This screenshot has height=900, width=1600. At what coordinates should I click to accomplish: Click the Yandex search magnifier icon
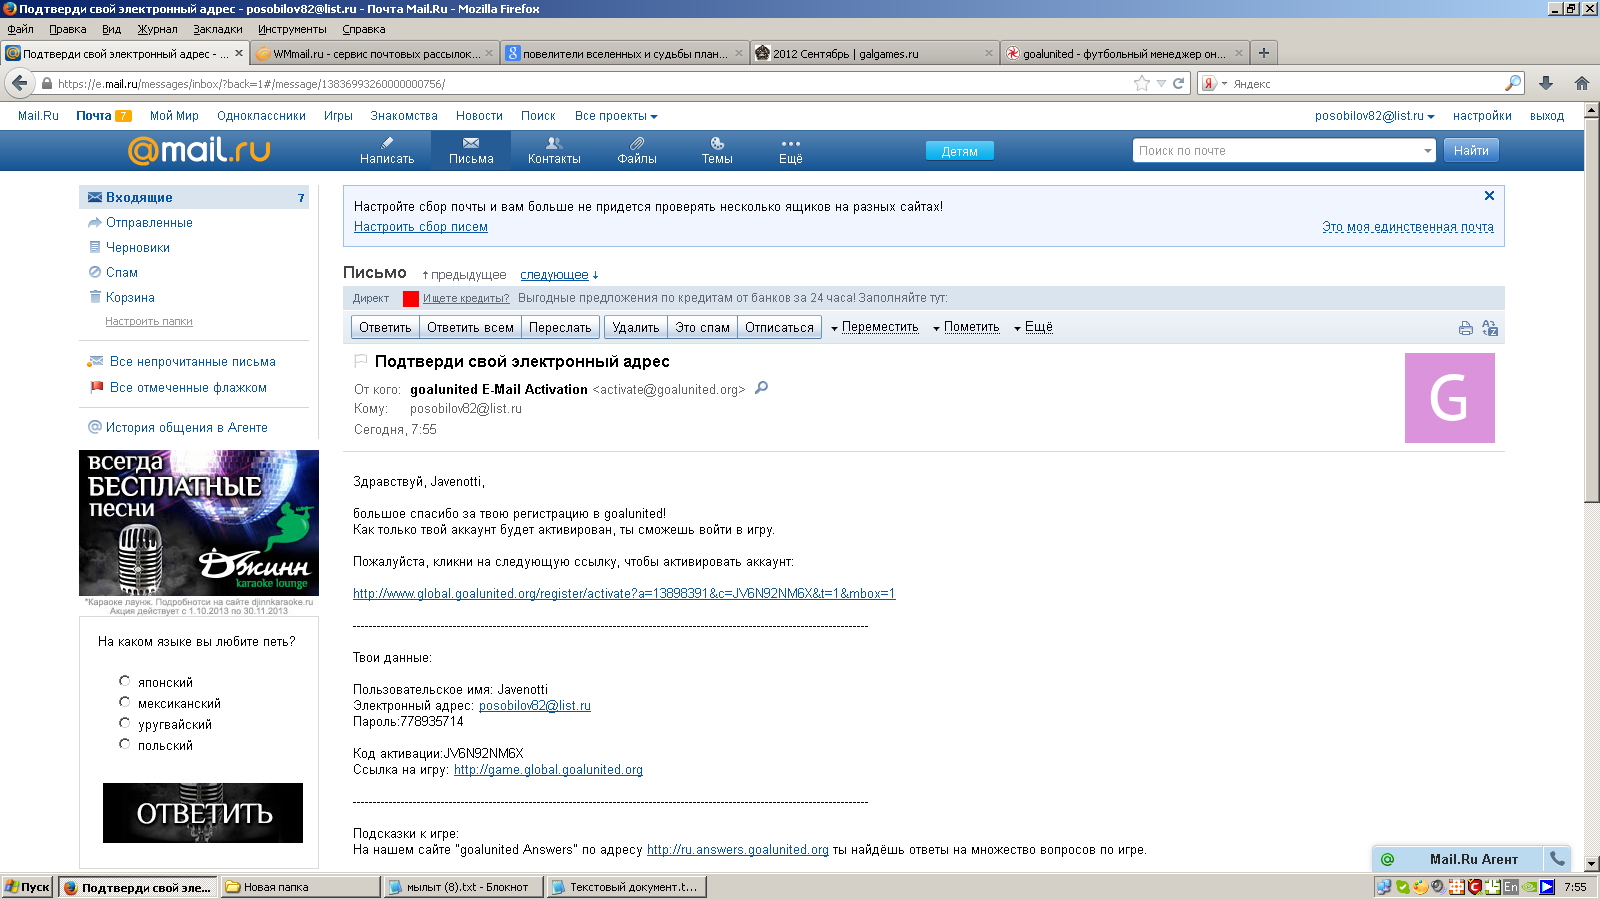tap(1513, 83)
